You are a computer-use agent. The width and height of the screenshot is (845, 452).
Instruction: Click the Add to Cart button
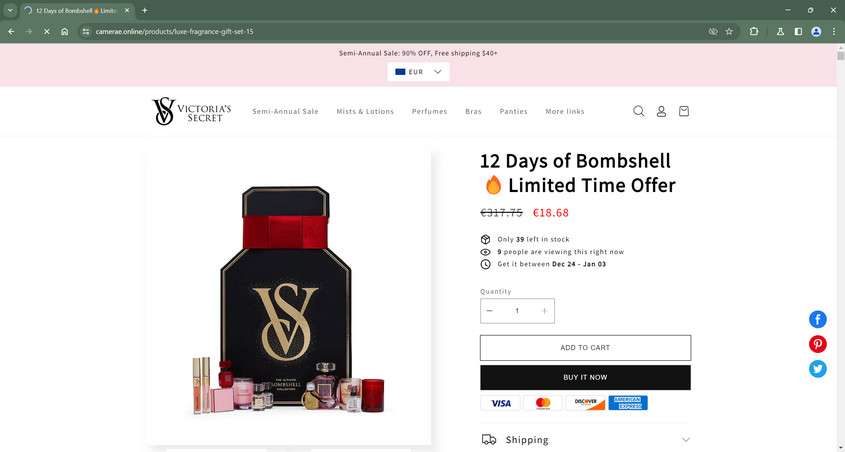coord(585,347)
